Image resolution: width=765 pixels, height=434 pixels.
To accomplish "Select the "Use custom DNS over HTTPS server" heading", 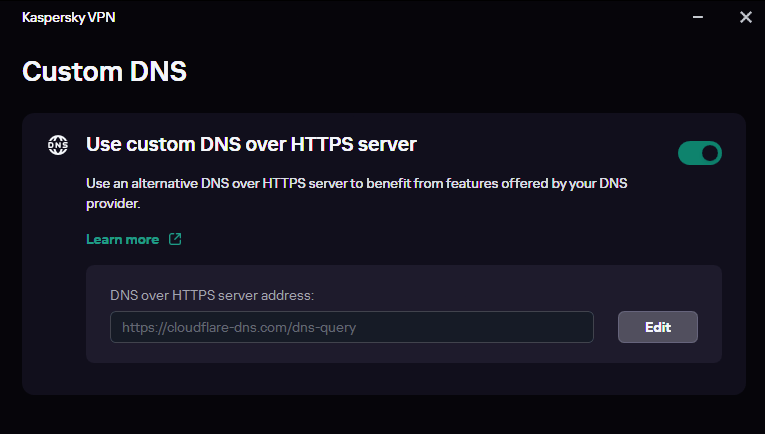I will [x=251, y=144].
